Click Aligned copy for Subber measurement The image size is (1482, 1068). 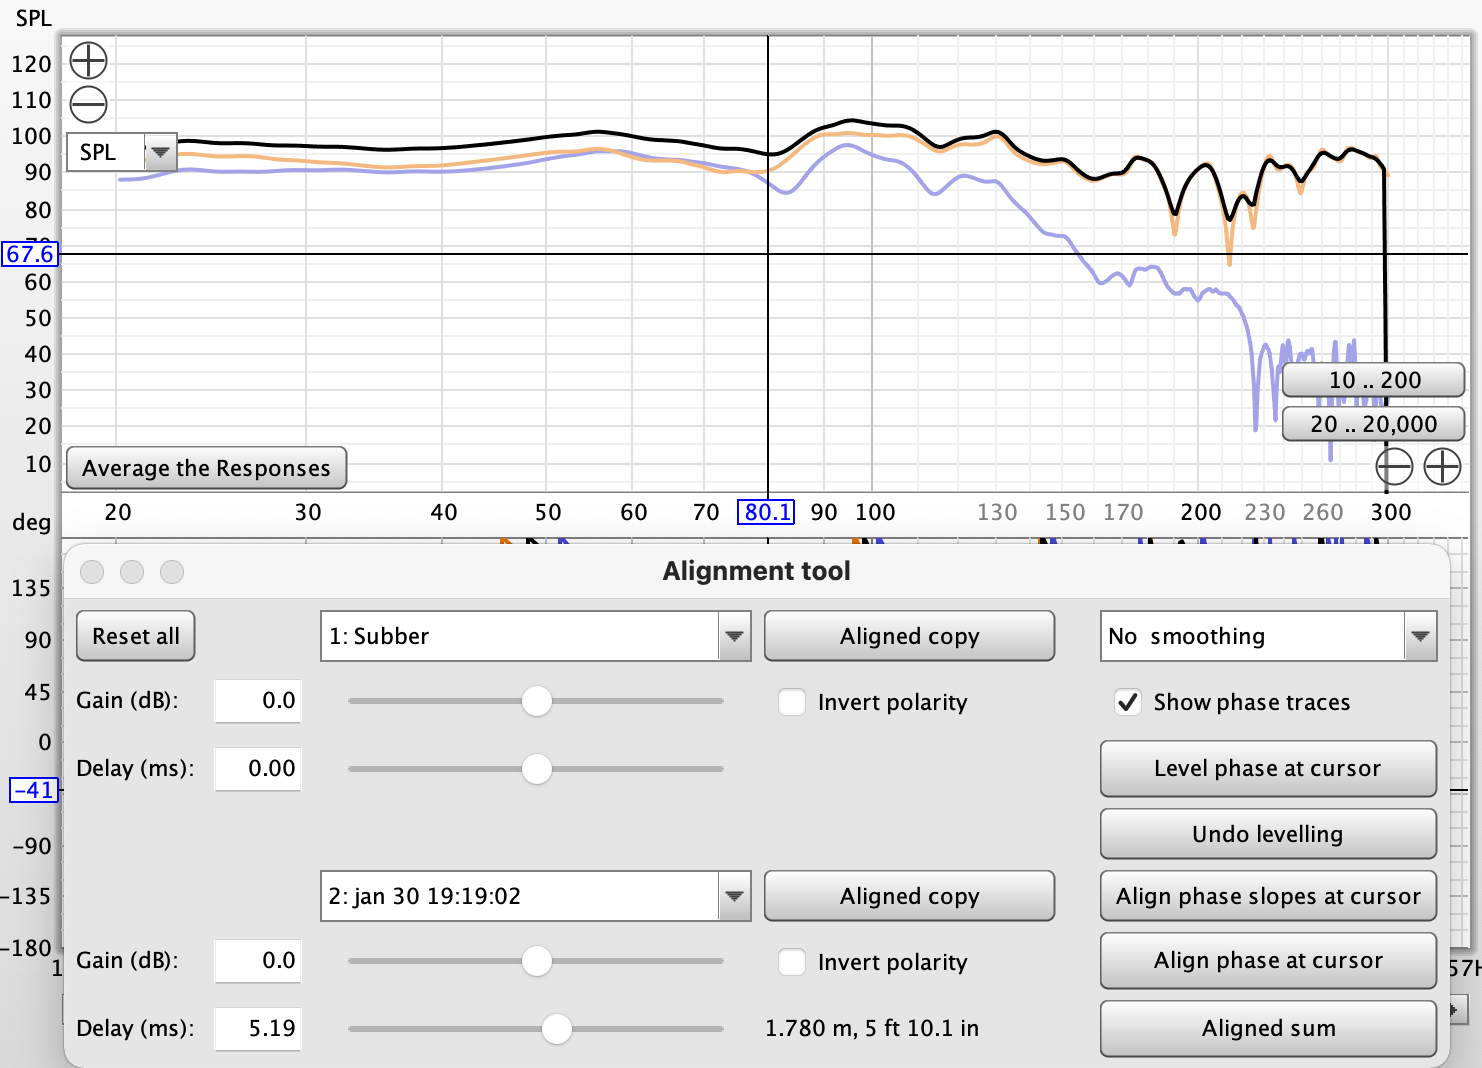pyautogui.click(x=909, y=636)
